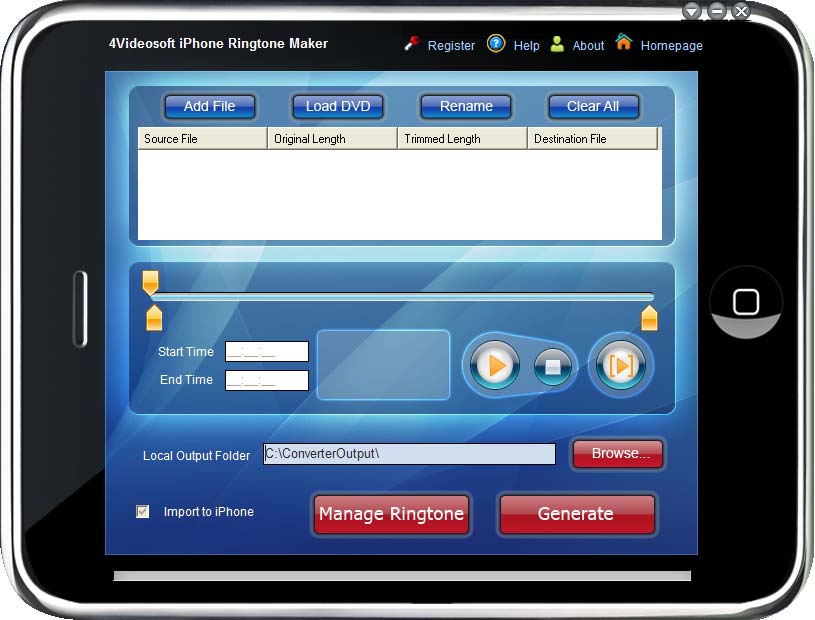Screen dimensions: 815x620
Task: Select the trim end marker on the right
Action: [x=649, y=319]
